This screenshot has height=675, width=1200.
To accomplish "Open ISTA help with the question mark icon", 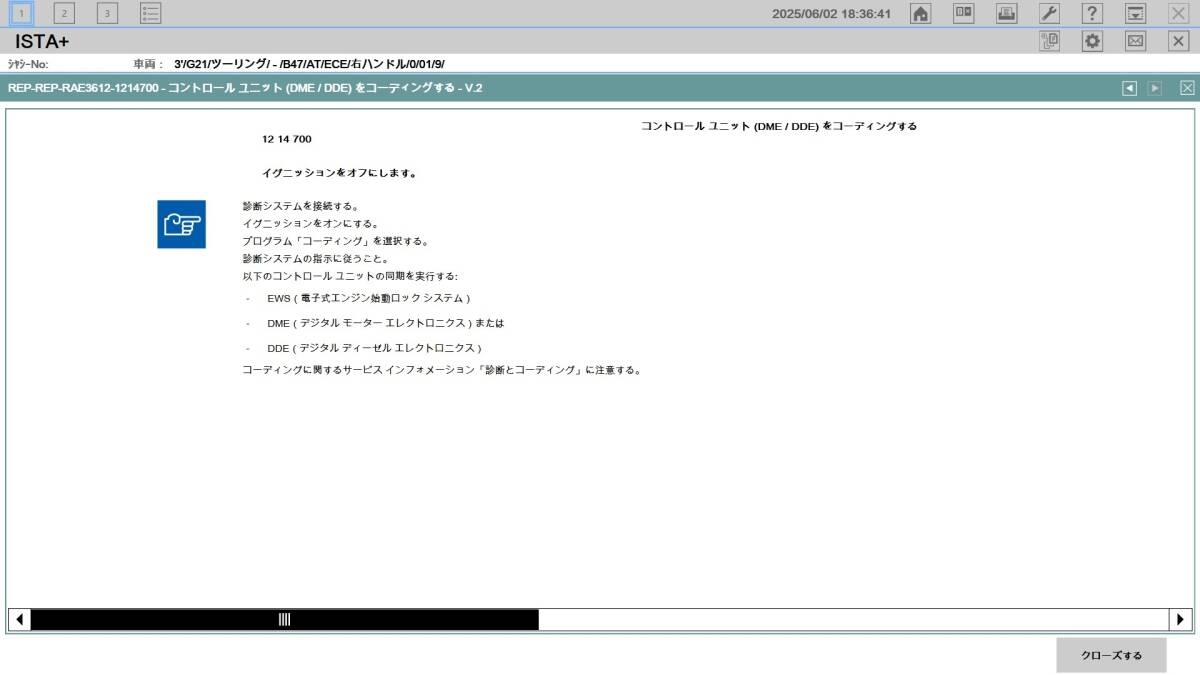I will 1091,14.
